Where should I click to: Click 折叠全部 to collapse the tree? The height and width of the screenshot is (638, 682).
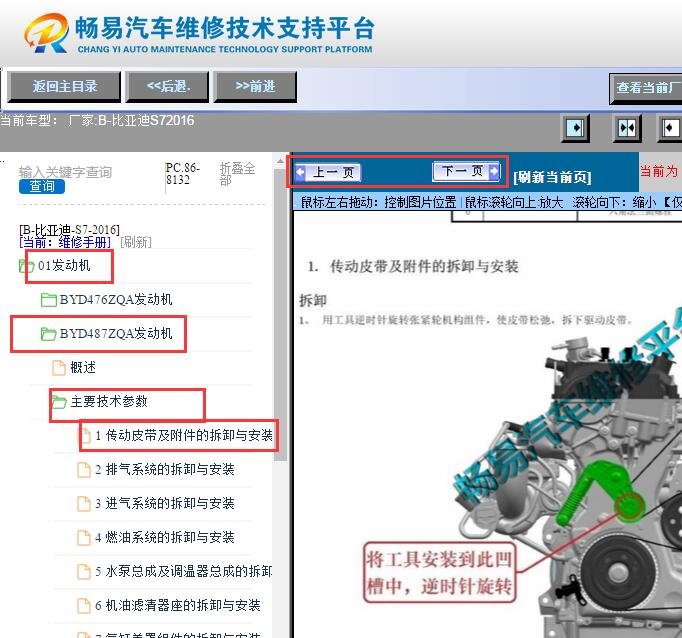click(x=237, y=174)
